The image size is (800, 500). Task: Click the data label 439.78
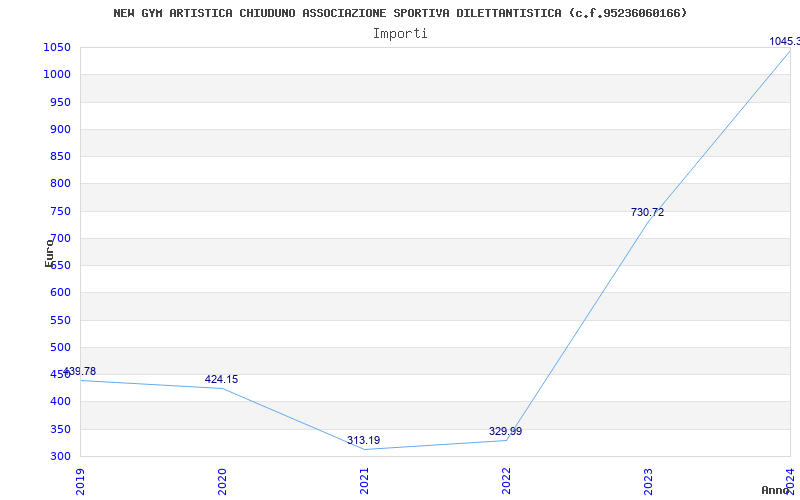pos(79,371)
